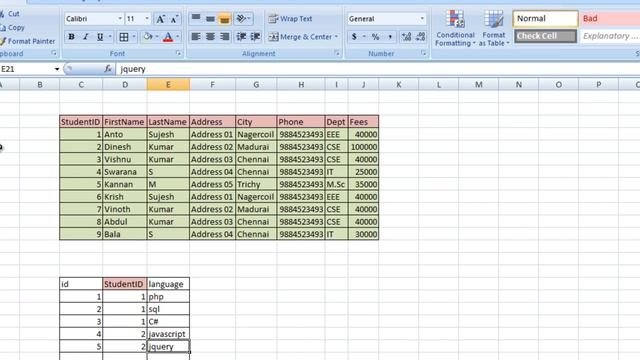Image resolution: width=640 pixels, height=360 pixels.
Task: Apply Accounting dollar format
Action: pos(354,37)
